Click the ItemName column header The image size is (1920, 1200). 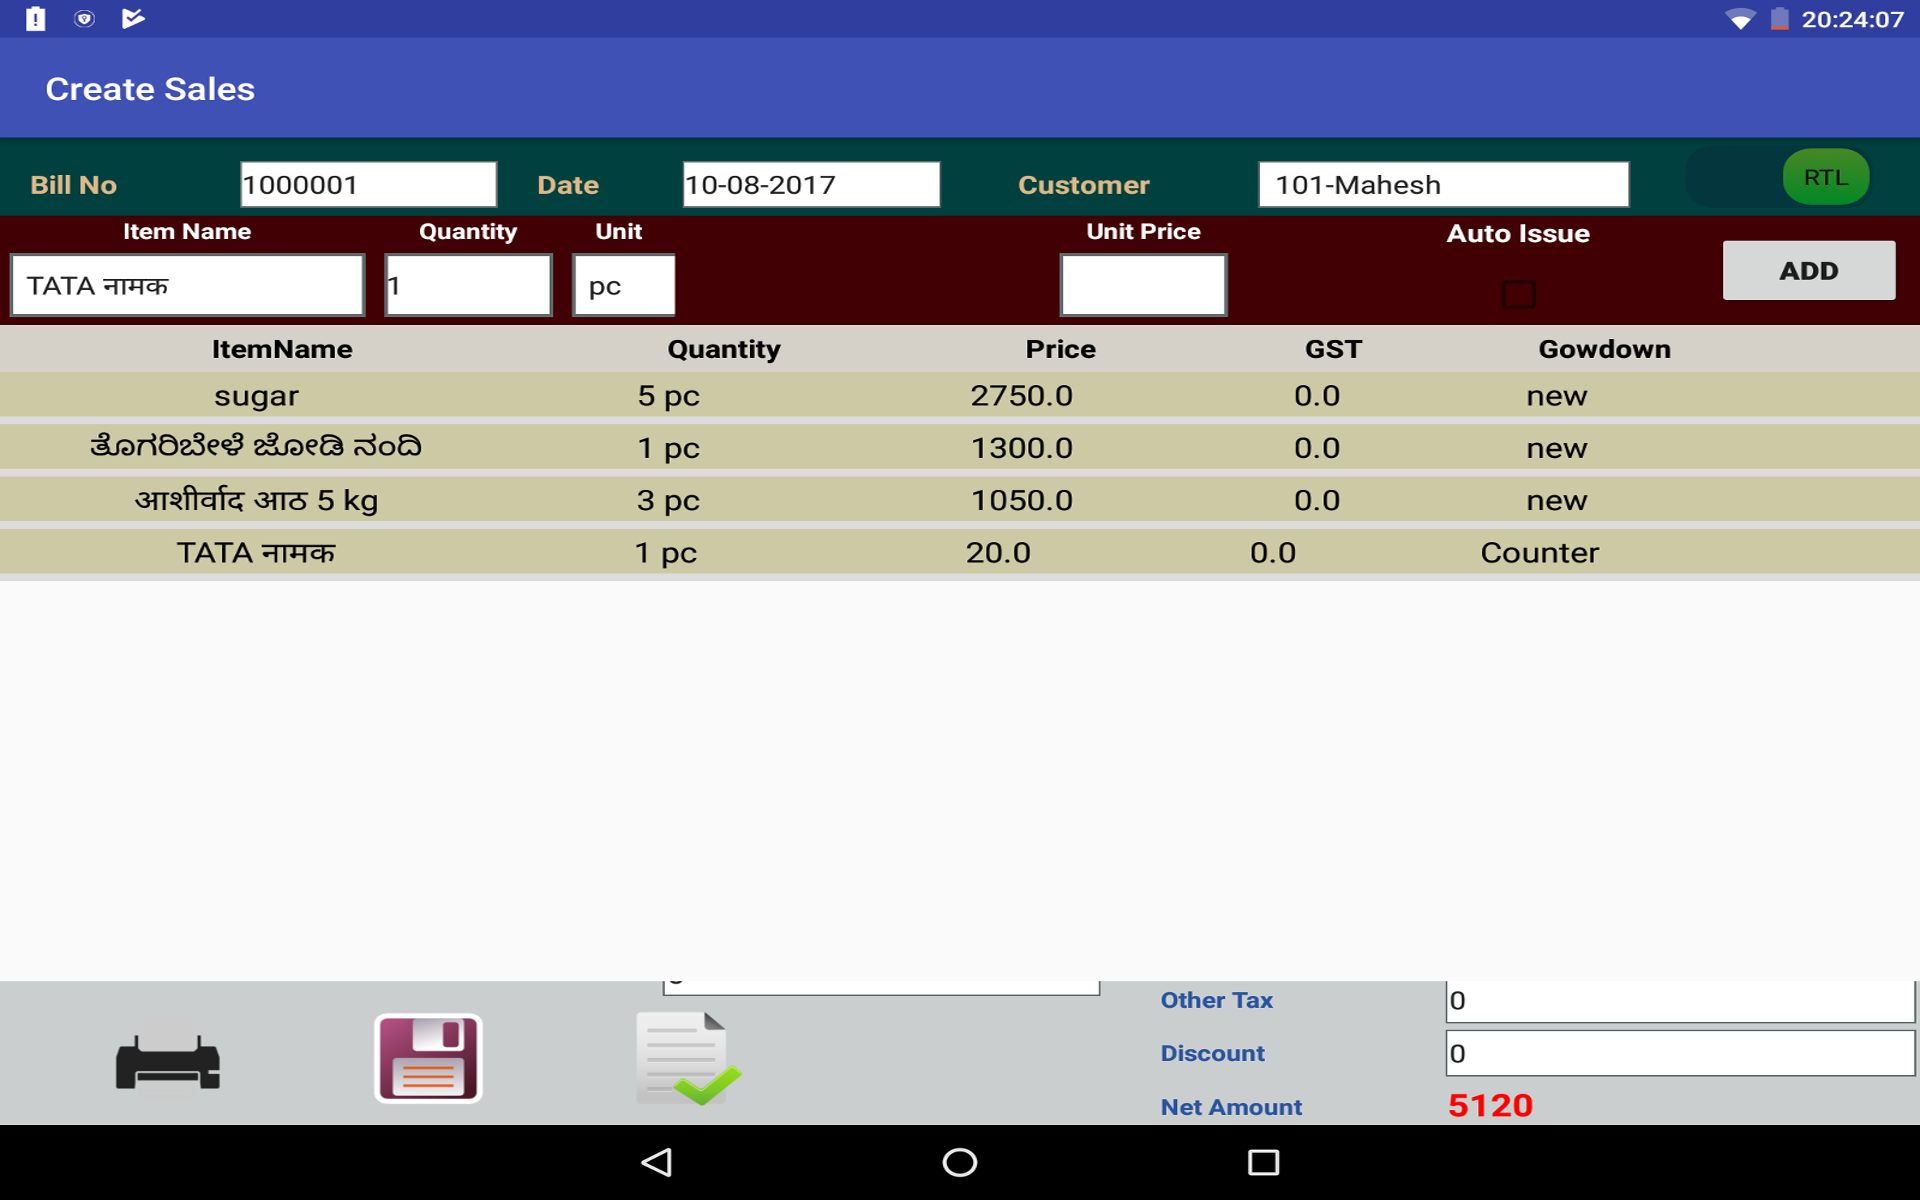(x=282, y=349)
